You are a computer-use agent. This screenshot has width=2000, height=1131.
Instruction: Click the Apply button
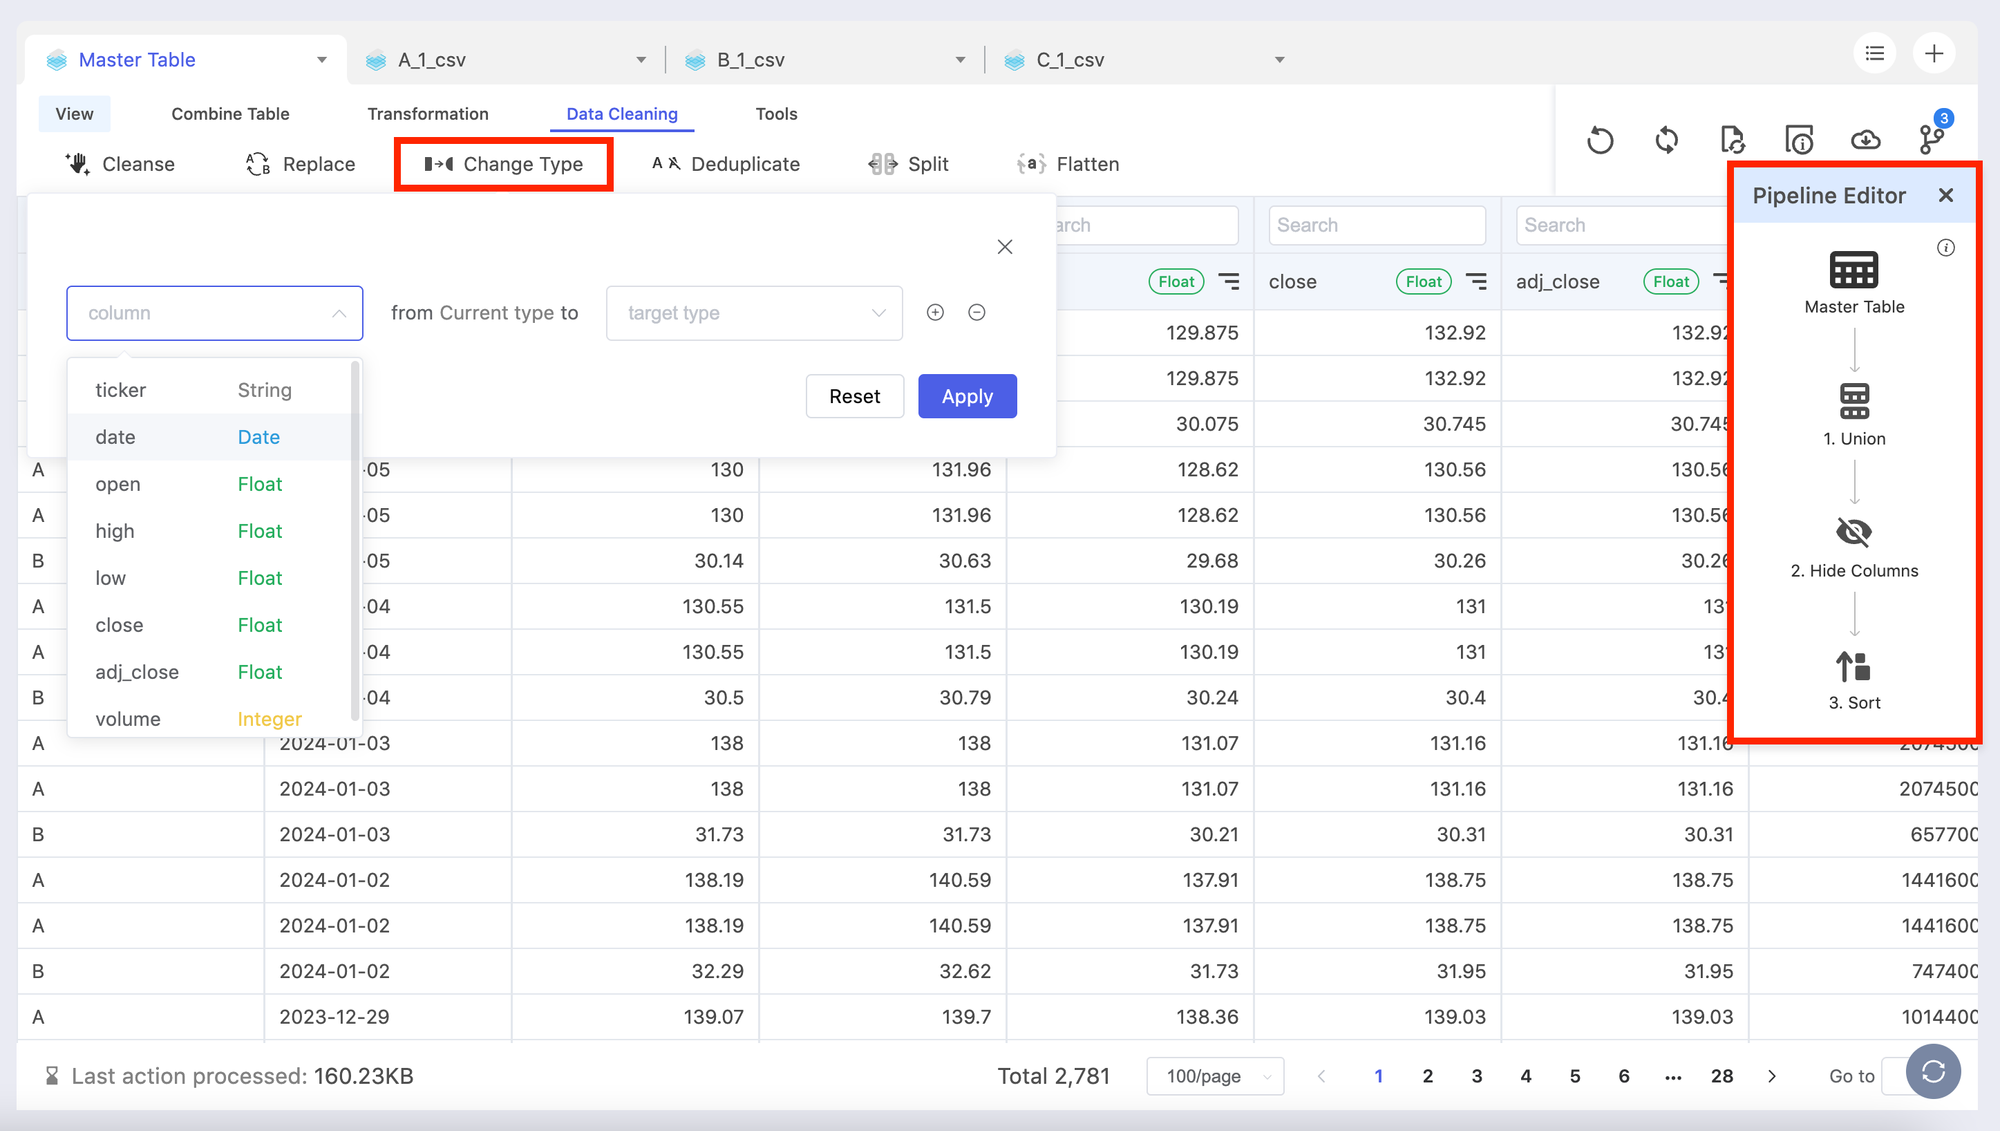tap(967, 396)
